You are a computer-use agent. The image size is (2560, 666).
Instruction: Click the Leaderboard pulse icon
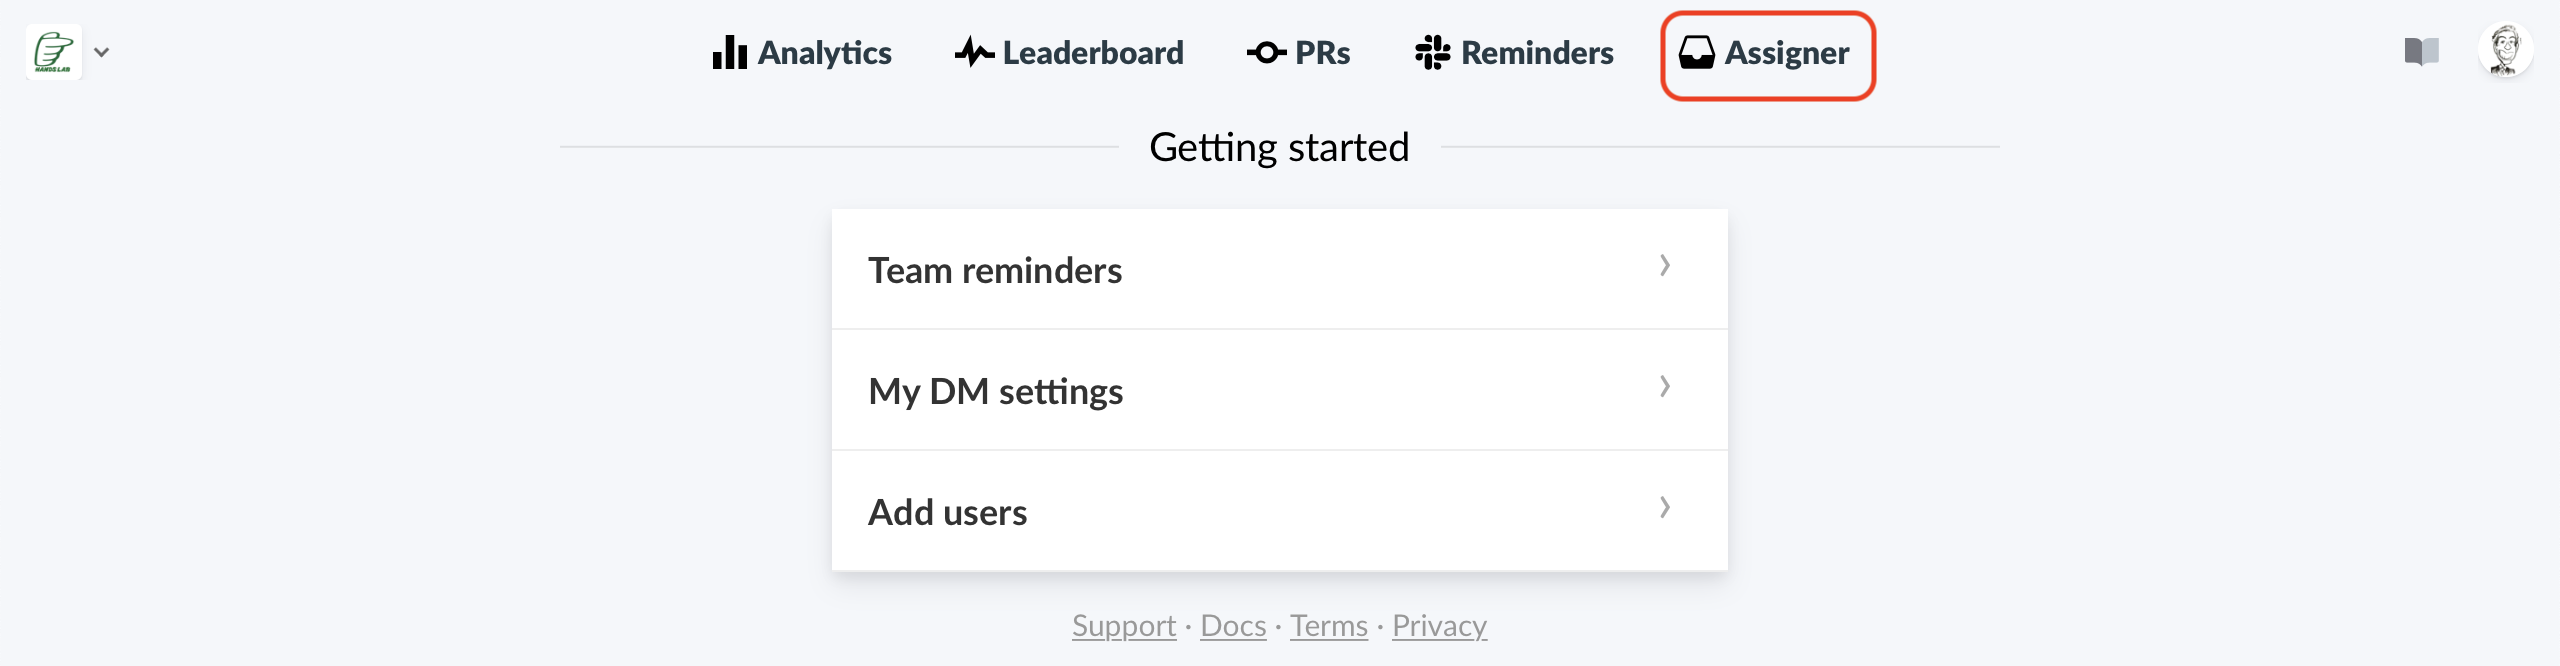tap(974, 52)
